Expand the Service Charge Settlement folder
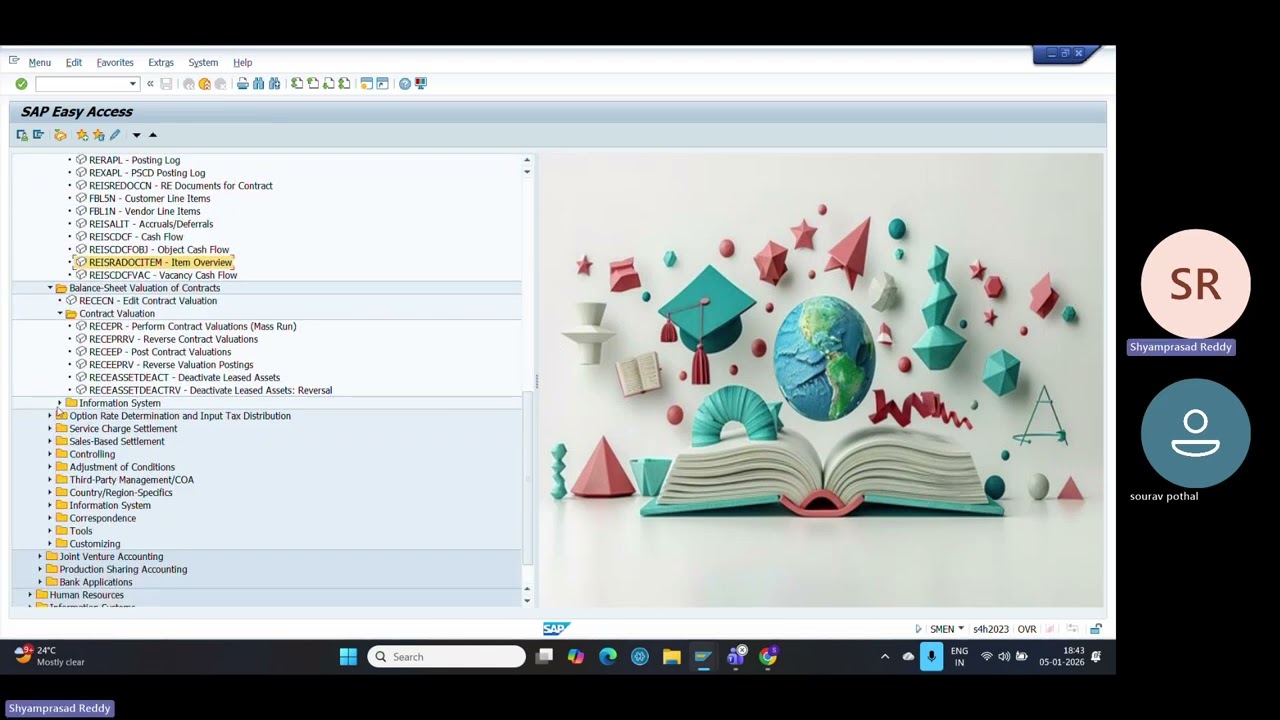1280x720 pixels. pyautogui.click(x=50, y=429)
